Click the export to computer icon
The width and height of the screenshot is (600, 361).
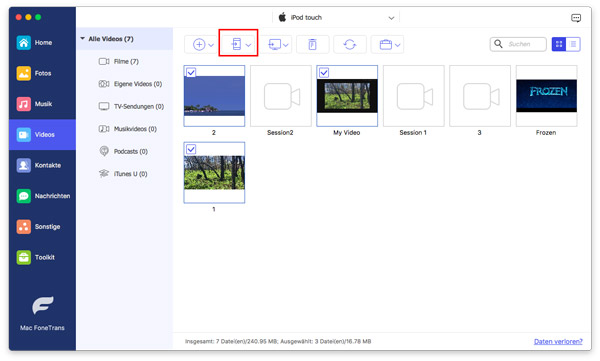click(x=274, y=44)
